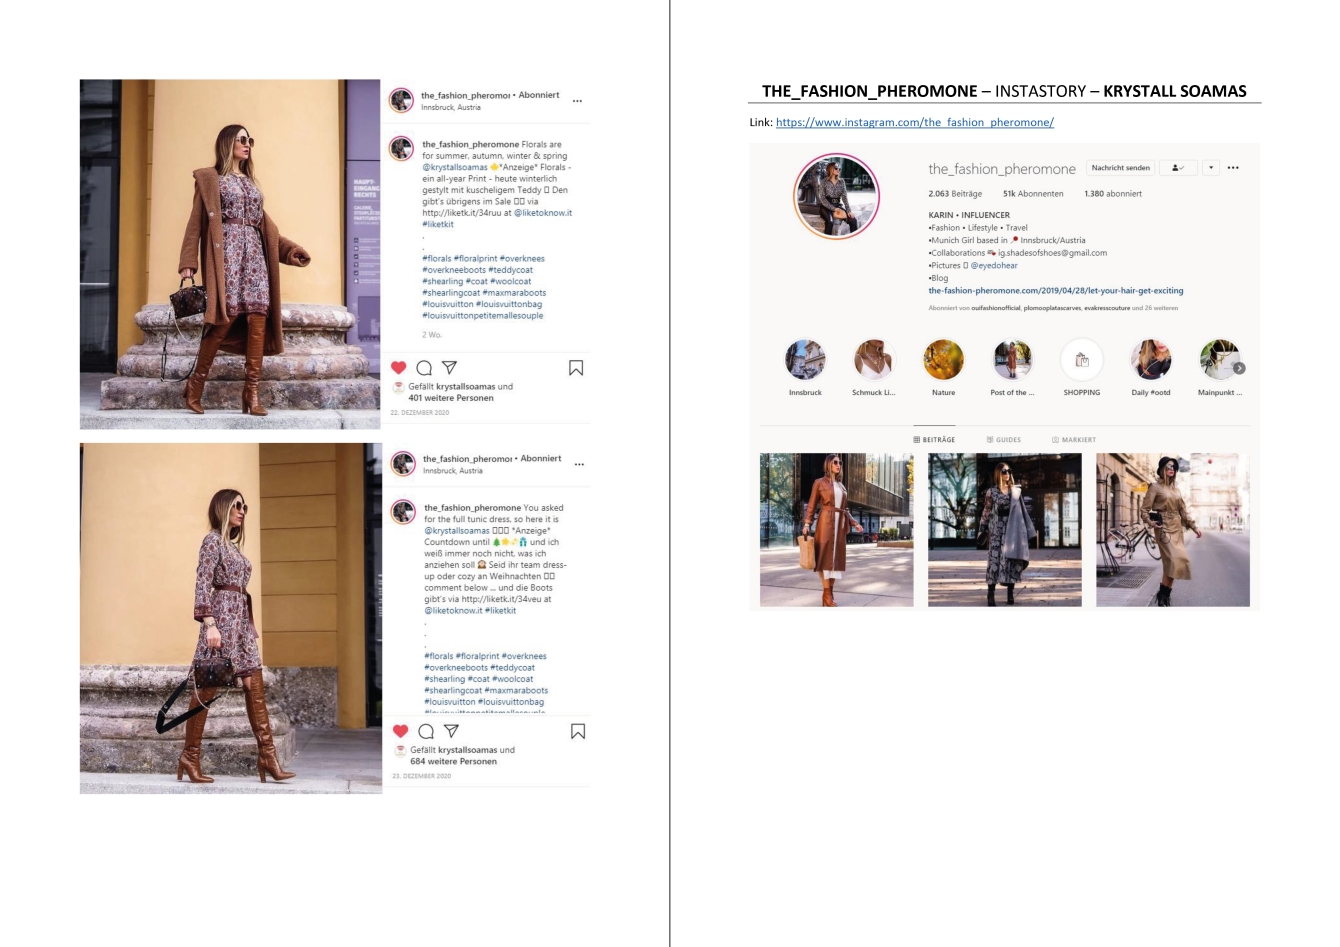Click the Nachricht senden button
This screenshot has width=1340, height=947.
click(1120, 168)
